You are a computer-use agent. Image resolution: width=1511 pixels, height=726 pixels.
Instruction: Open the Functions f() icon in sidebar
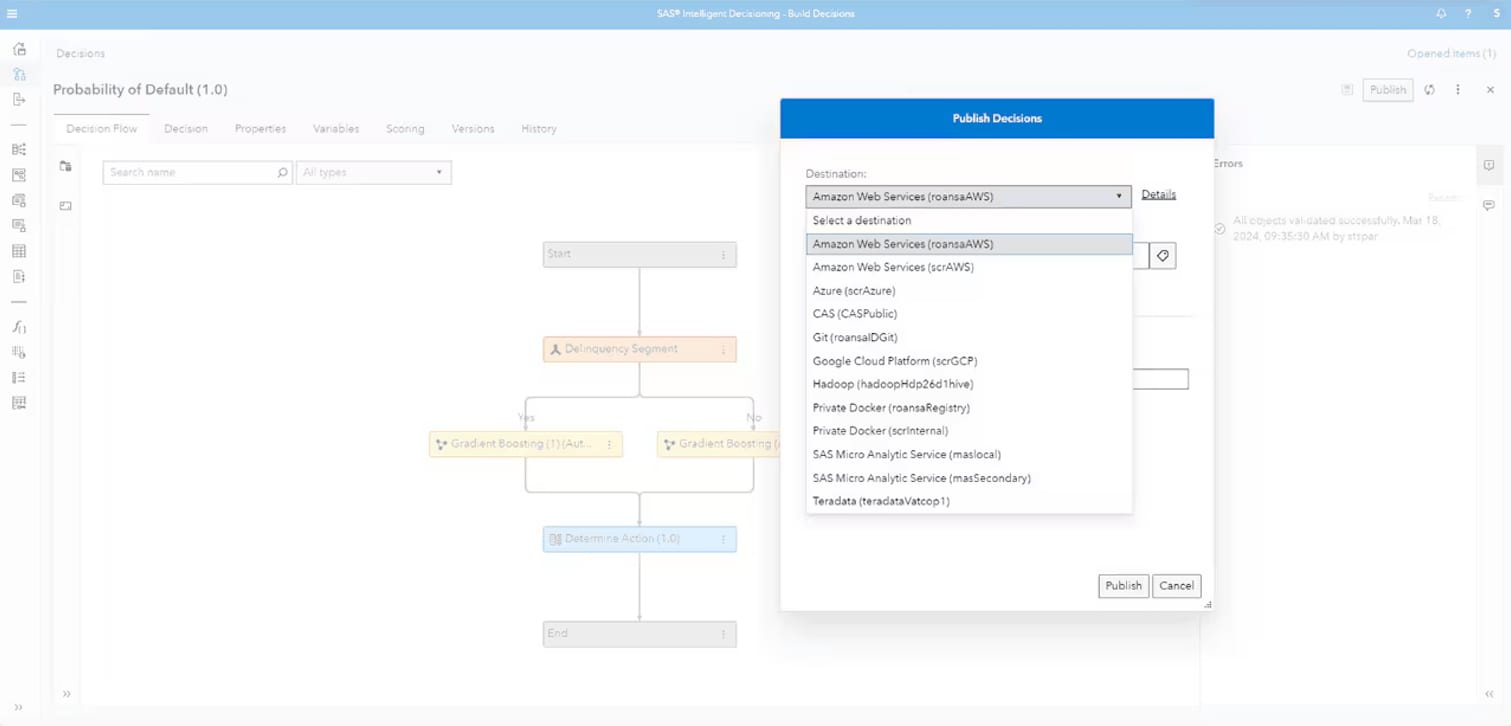point(19,327)
